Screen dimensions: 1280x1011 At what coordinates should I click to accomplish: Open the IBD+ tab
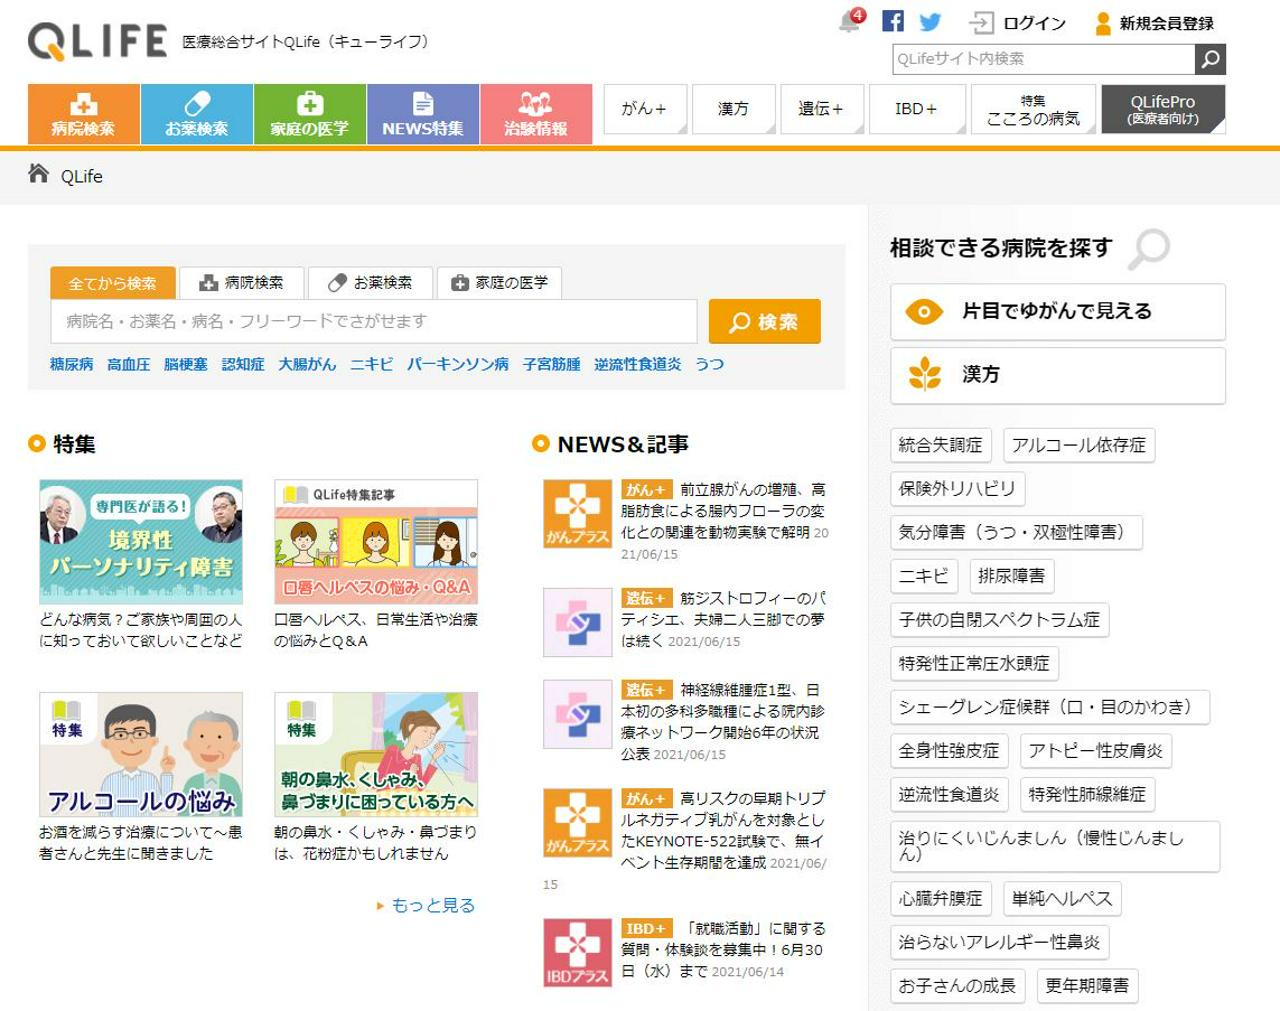click(x=914, y=110)
